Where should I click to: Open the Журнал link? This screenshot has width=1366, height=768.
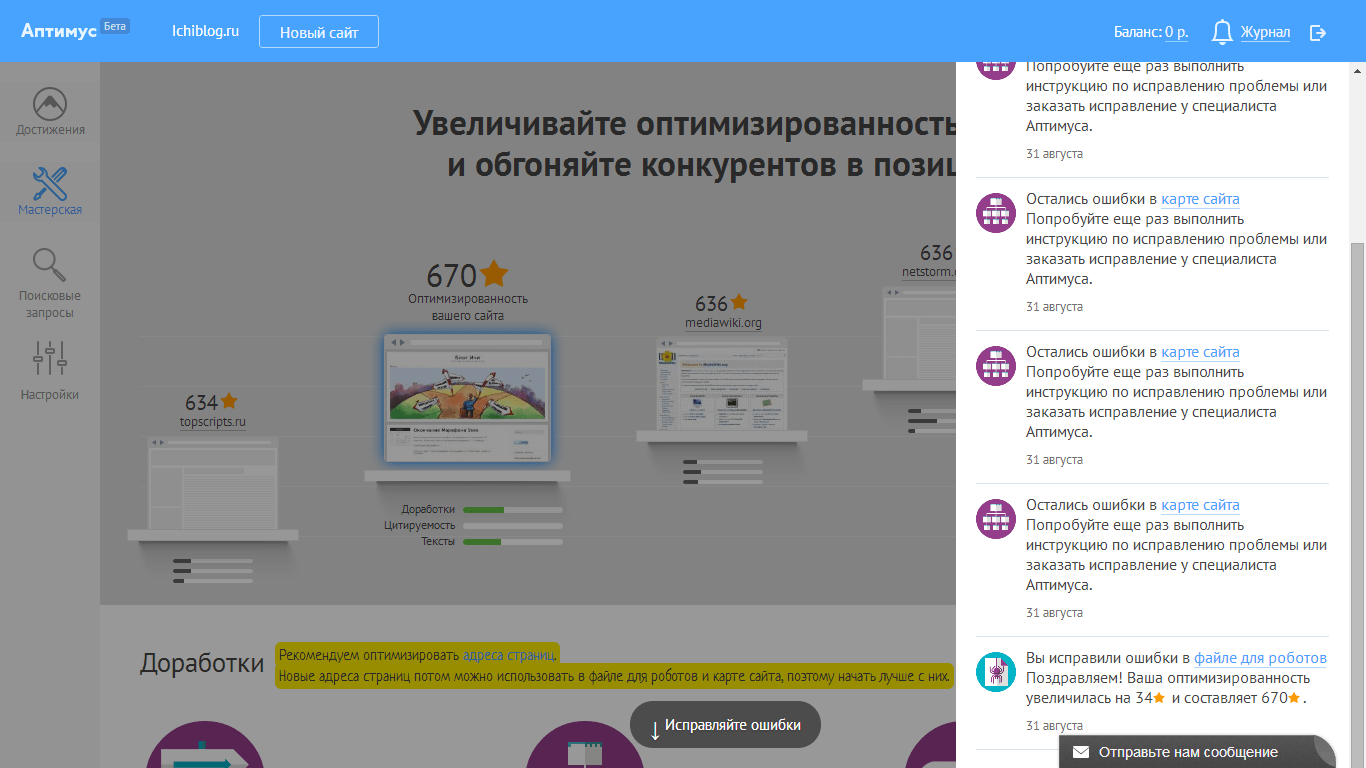coord(1265,32)
